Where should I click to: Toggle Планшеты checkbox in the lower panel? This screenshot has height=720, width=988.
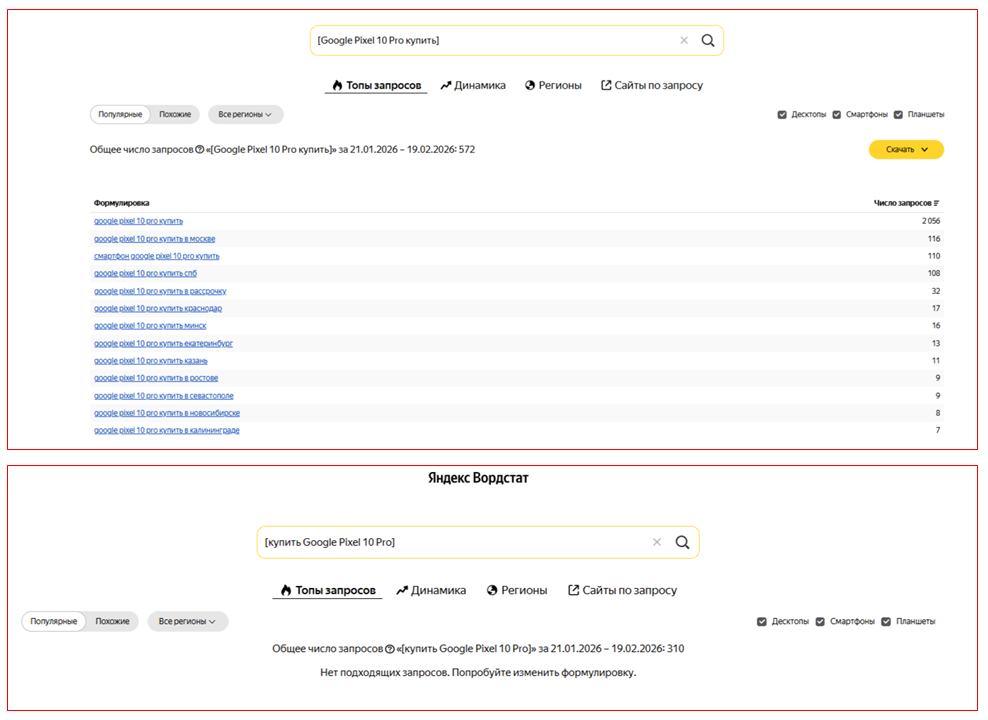886,622
